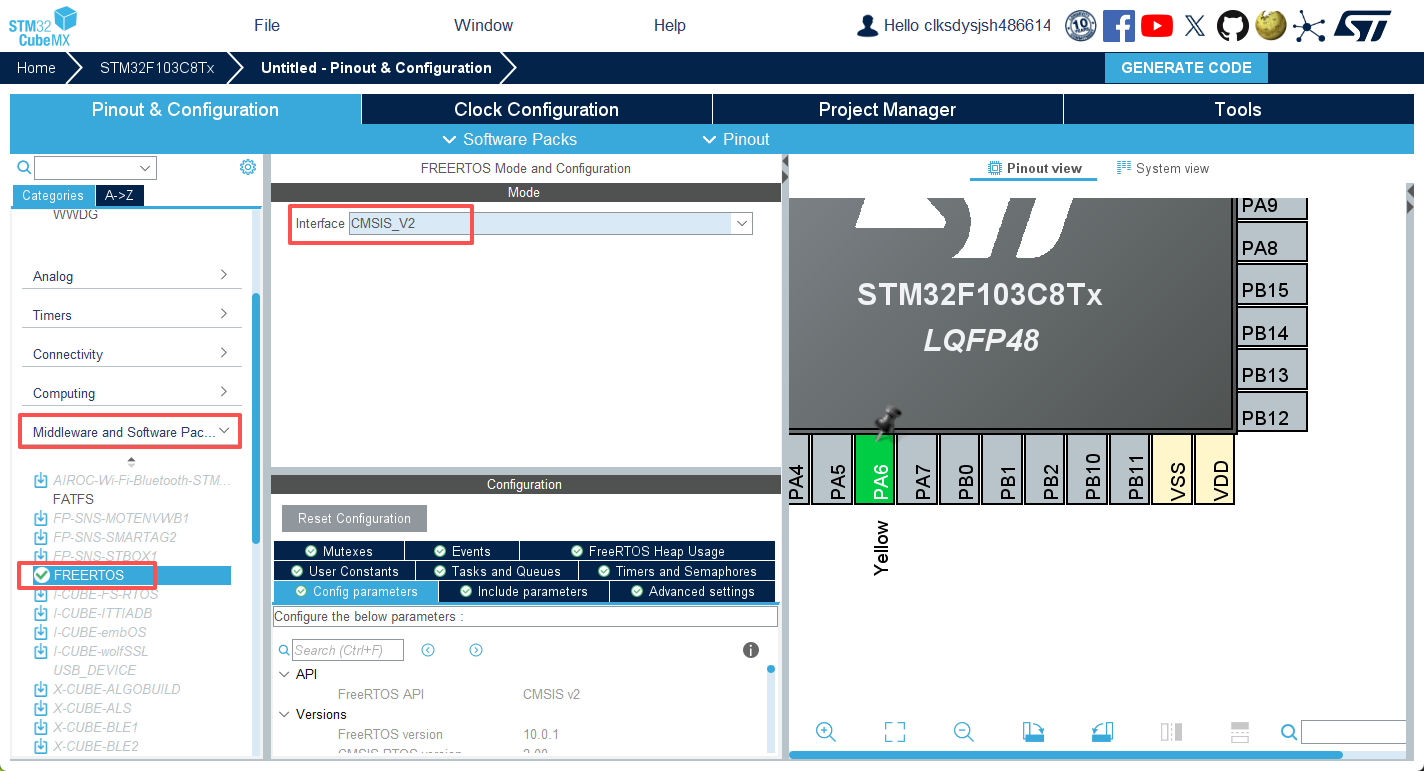This screenshot has height=771, width=1424.
Task: Click the user account avatar icon
Action: 867,25
